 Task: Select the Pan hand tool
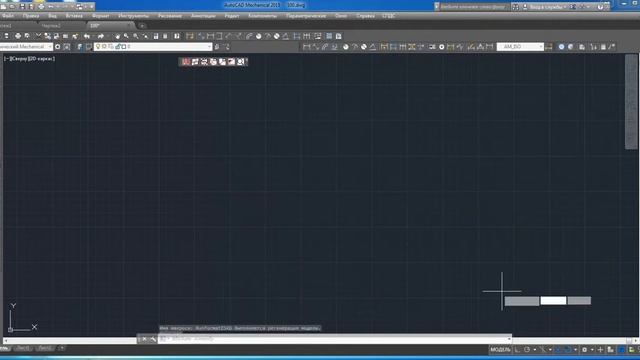(118, 36)
